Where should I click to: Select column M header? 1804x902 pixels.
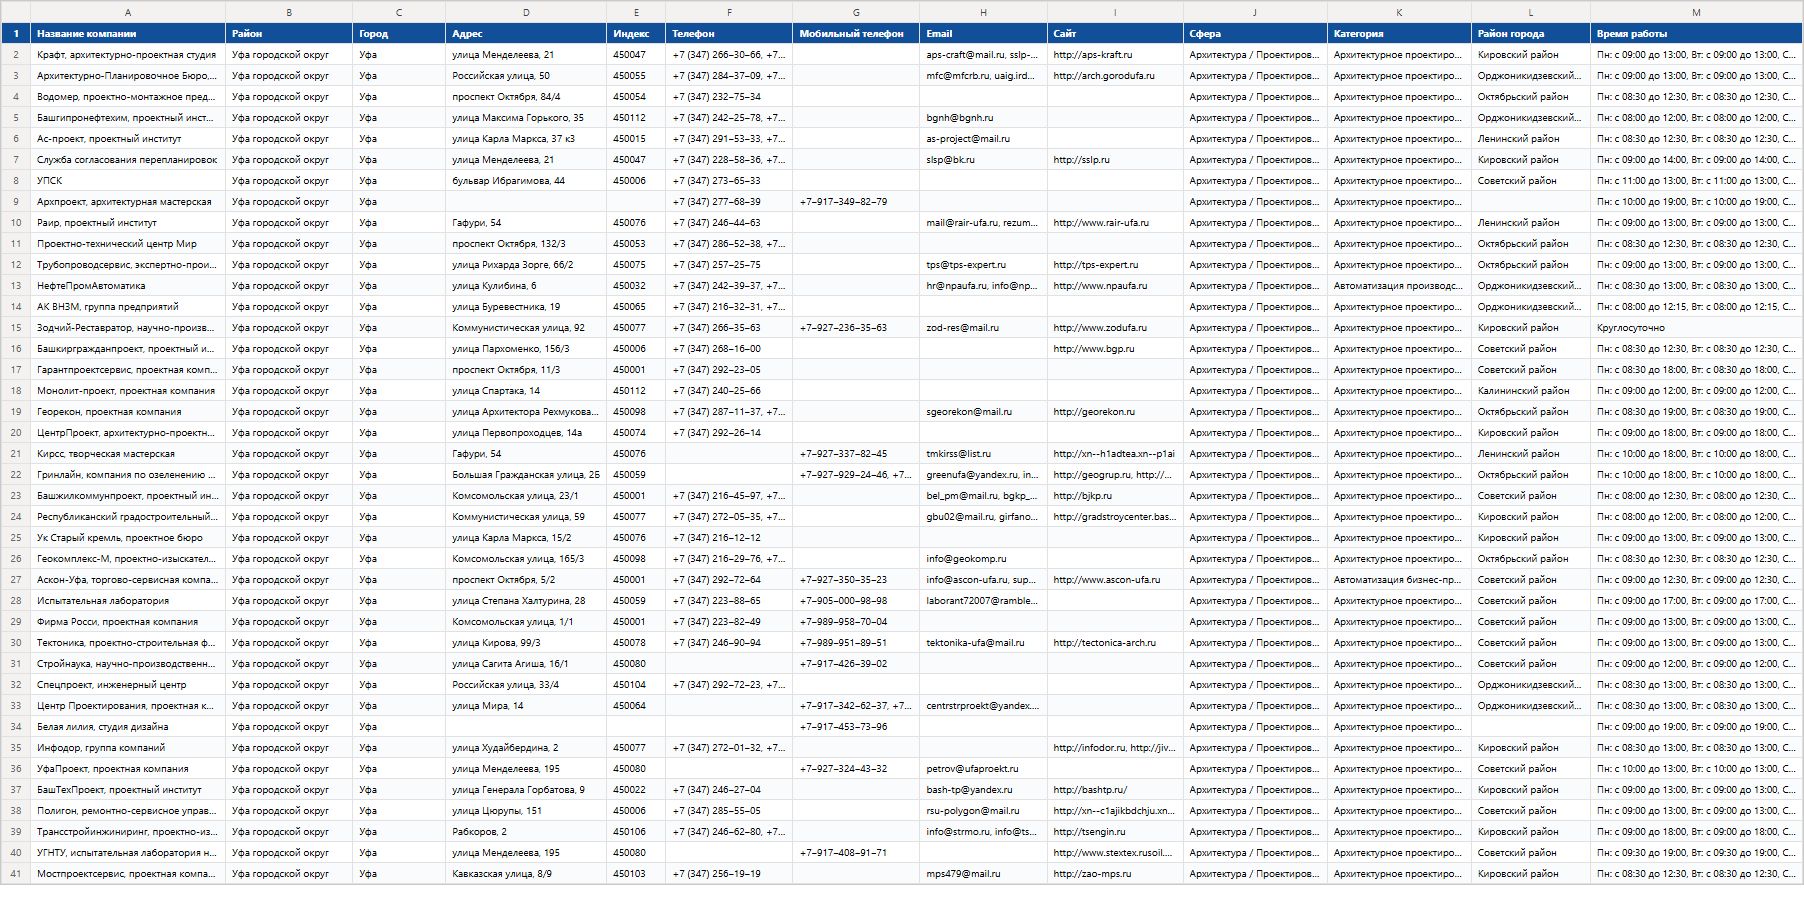1696,12
